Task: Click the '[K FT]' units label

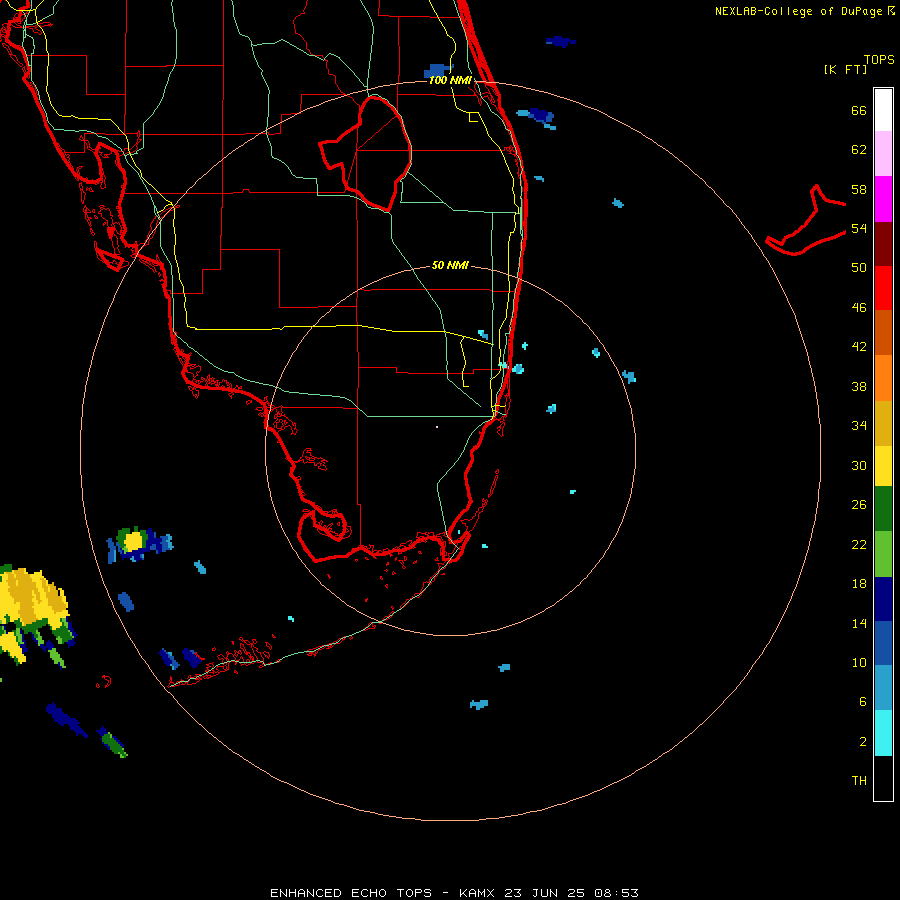Action: (x=845, y=70)
